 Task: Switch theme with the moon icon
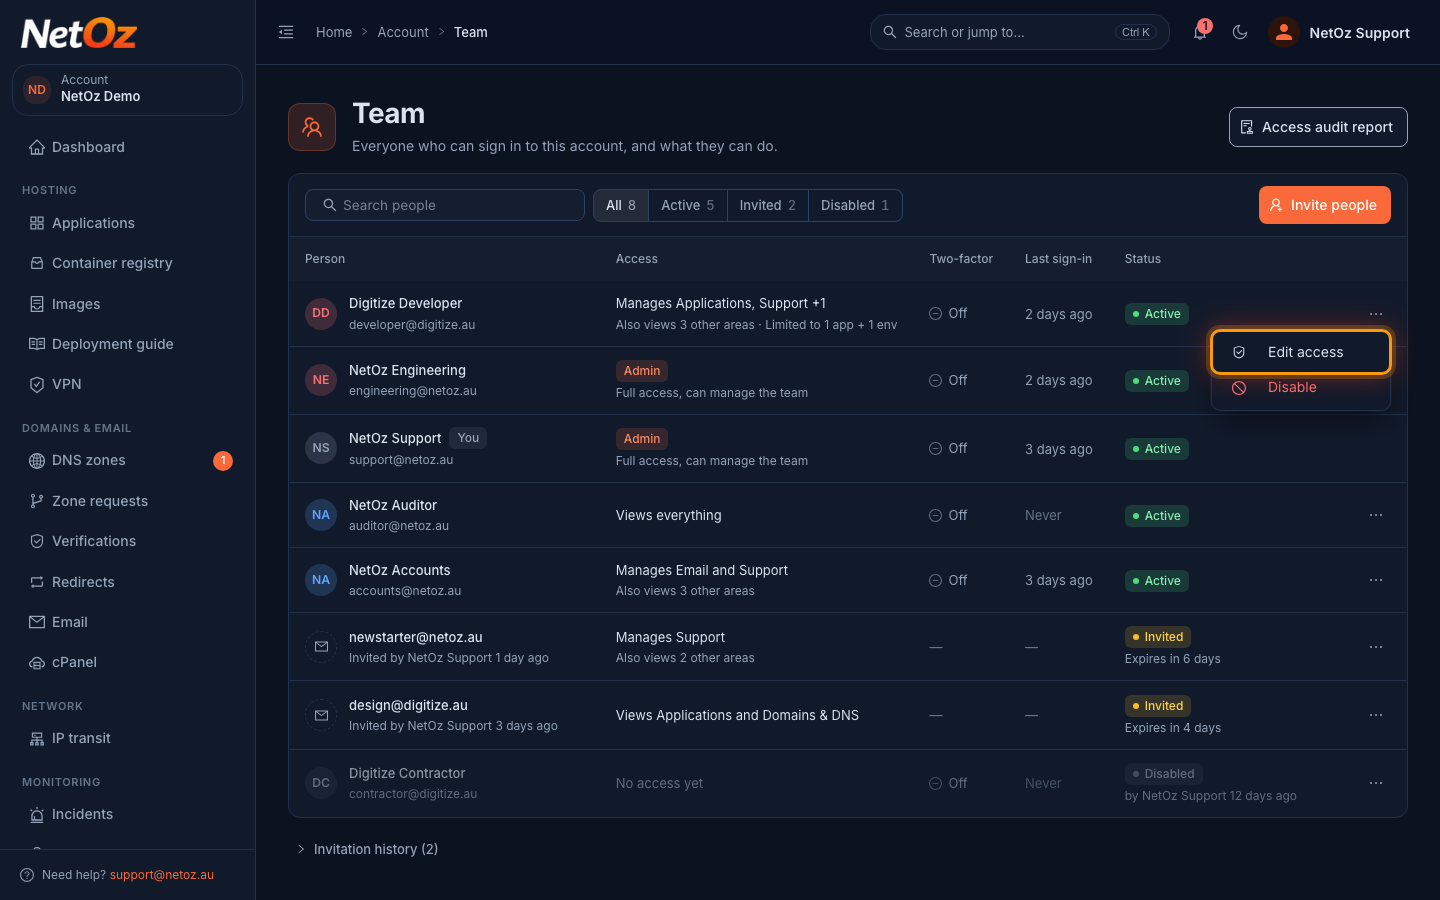(1240, 32)
